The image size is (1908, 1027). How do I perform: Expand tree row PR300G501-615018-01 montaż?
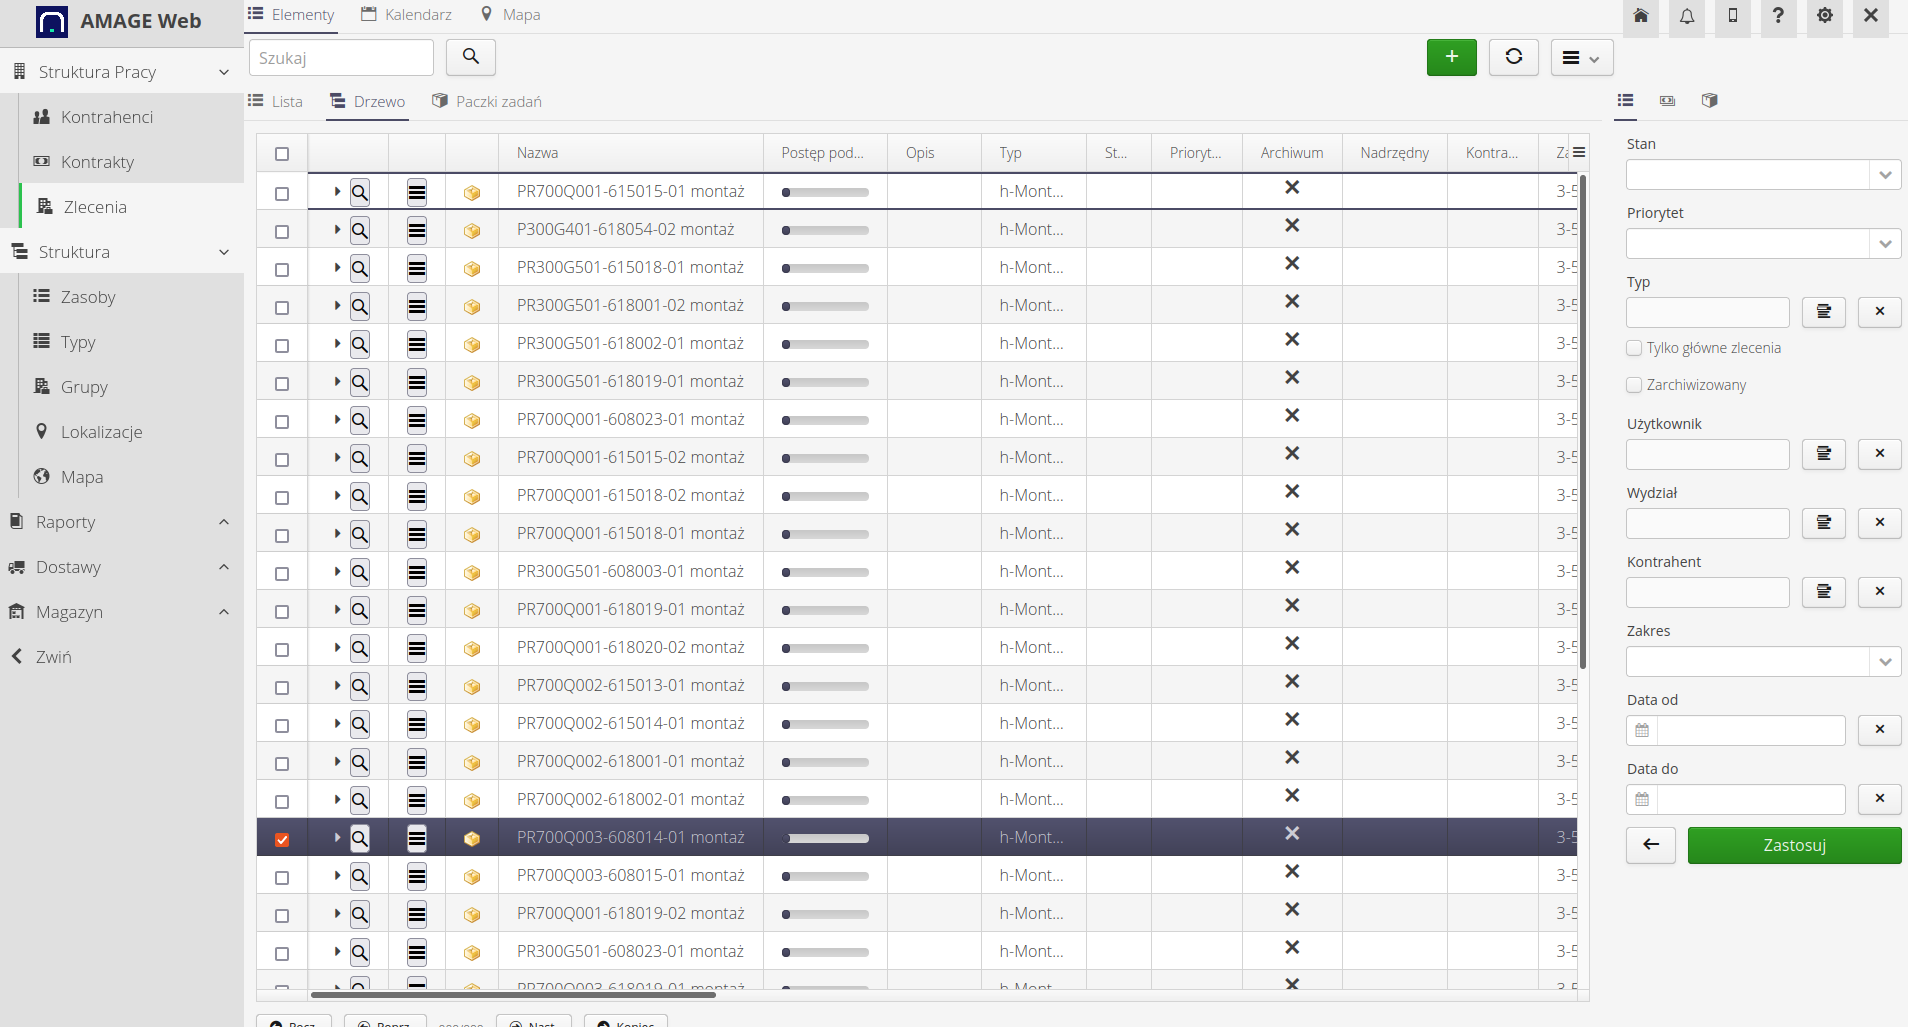337,268
